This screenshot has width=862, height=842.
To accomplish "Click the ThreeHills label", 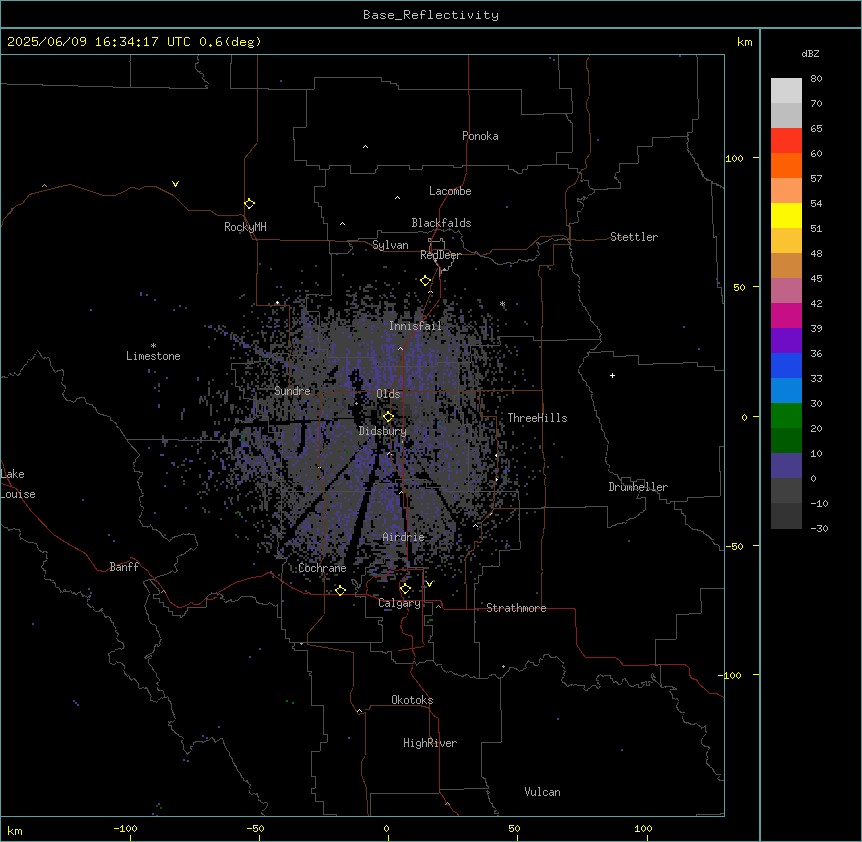I will [x=537, y=418].
